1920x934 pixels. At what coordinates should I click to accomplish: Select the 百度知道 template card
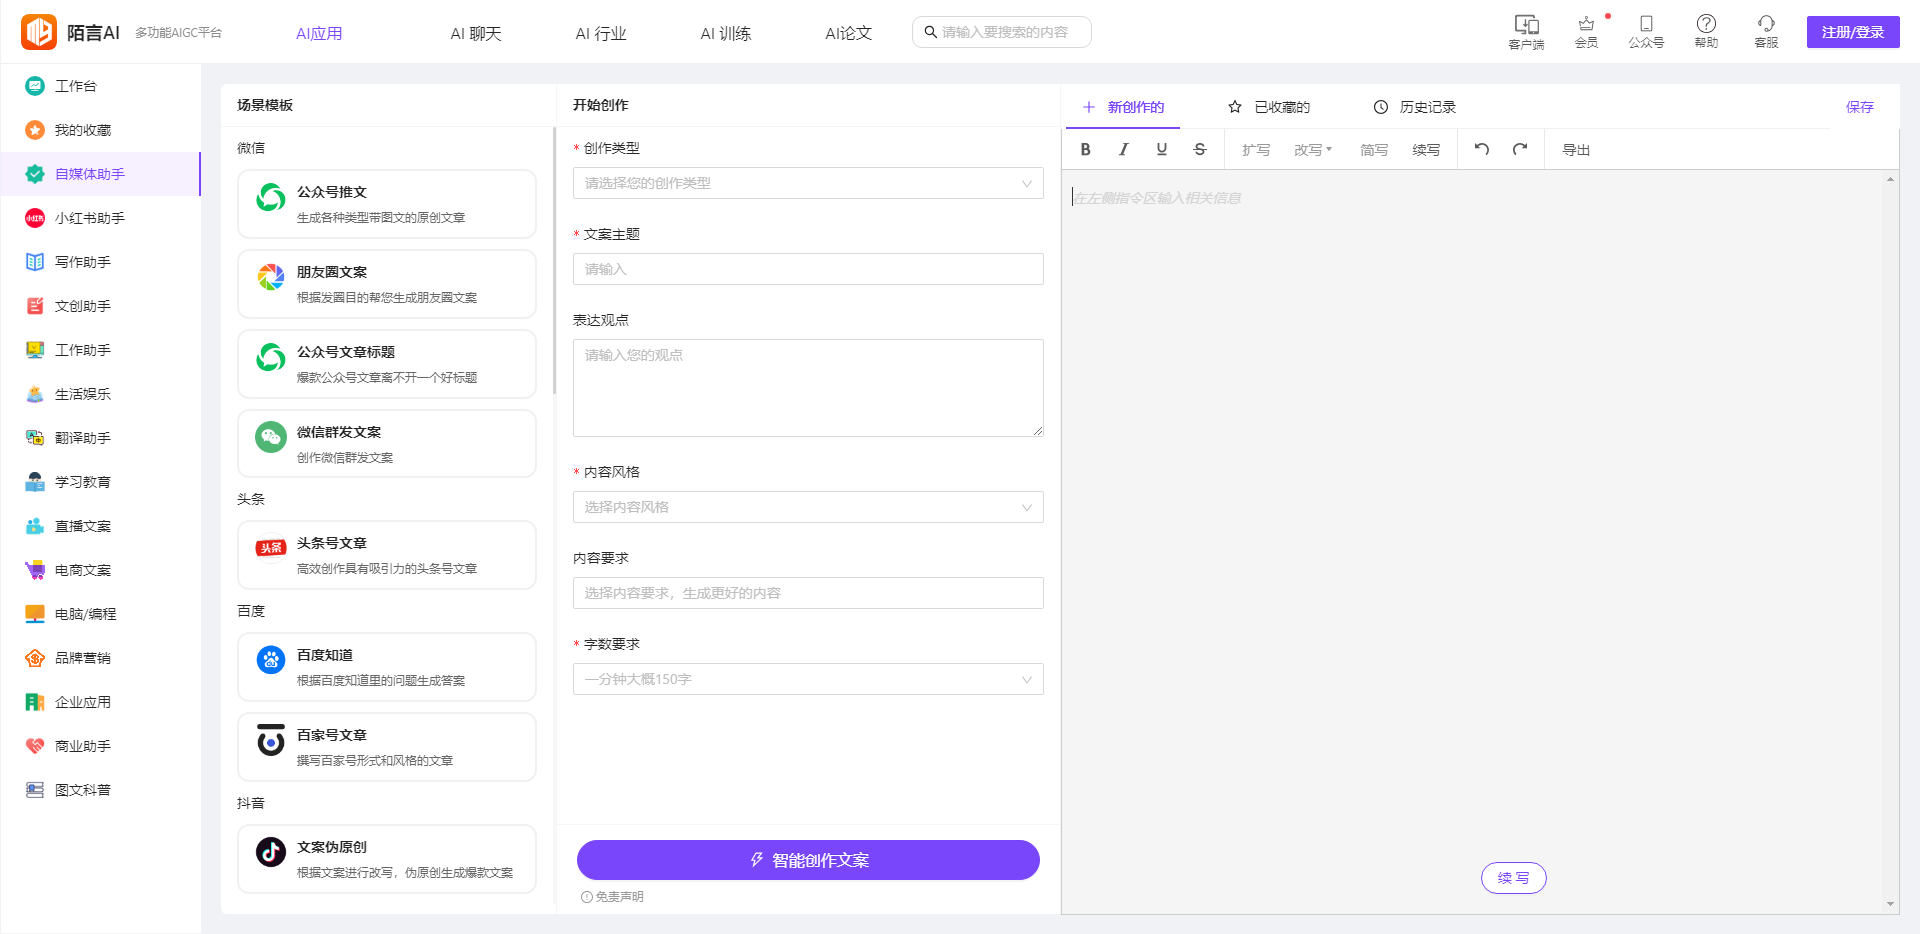pyautogui.click(x=387, y=667)
